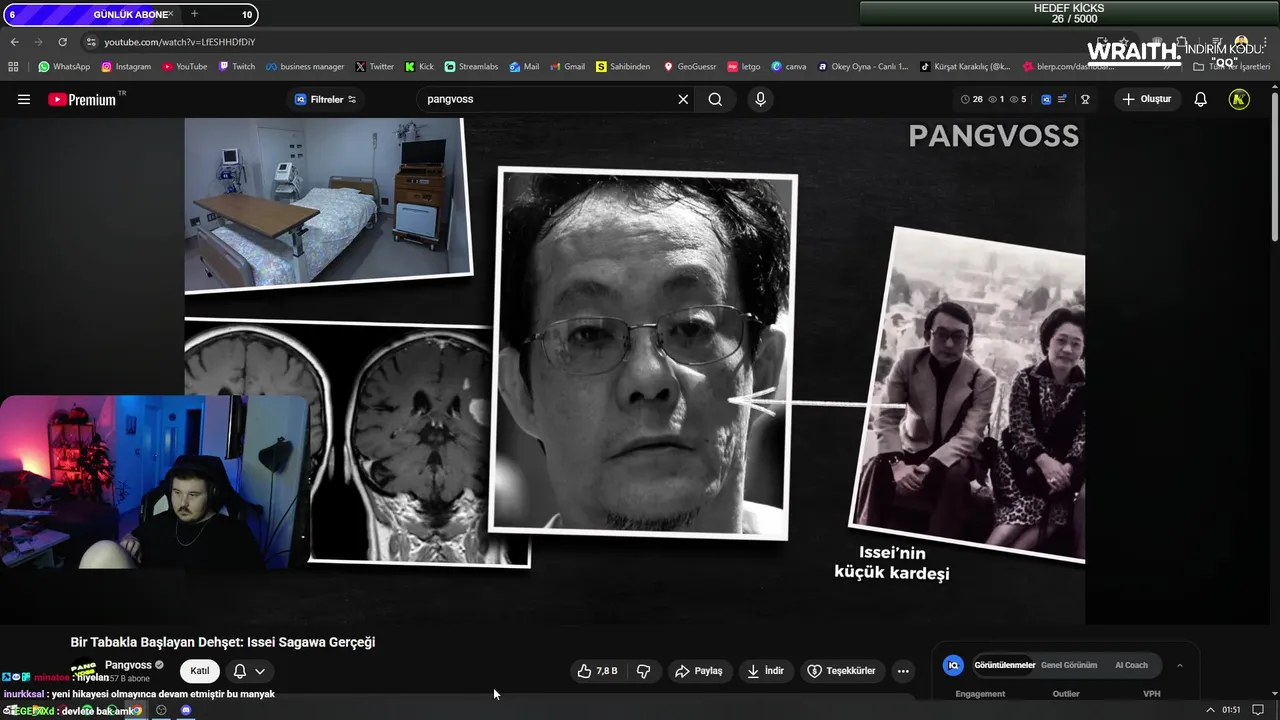1280x720 pixels.
Task: Select the AI Coach tab
Action: [1131, 665]
